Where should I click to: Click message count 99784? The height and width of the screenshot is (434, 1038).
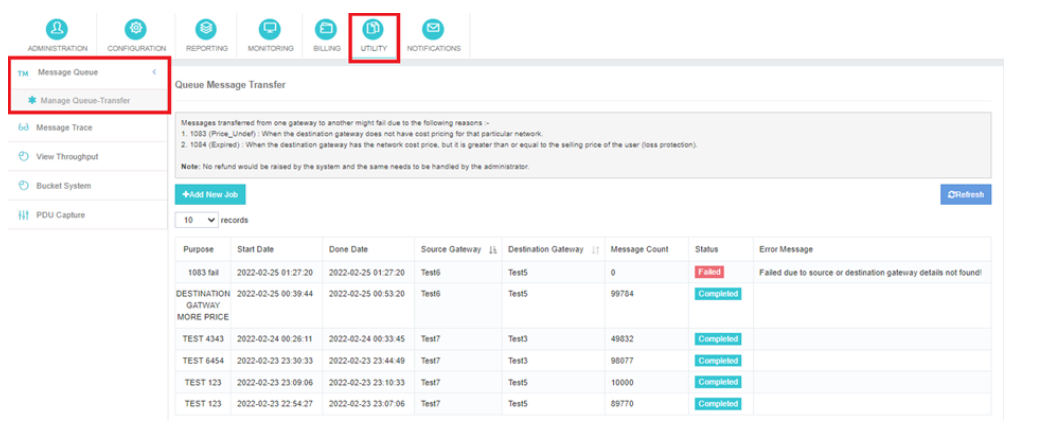pyautogui.click(x=622, y=294)
